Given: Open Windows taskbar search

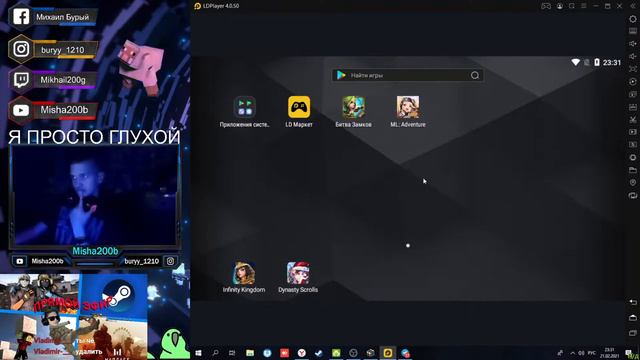Looking at the screenshot, I should [216, 353].
